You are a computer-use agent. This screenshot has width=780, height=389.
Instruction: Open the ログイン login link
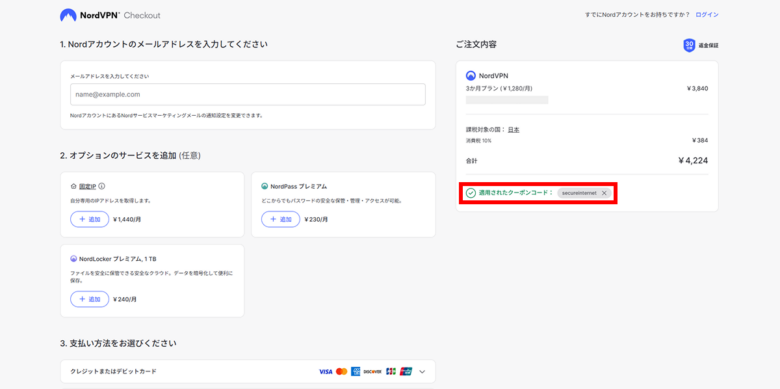(x=707, y=15)
